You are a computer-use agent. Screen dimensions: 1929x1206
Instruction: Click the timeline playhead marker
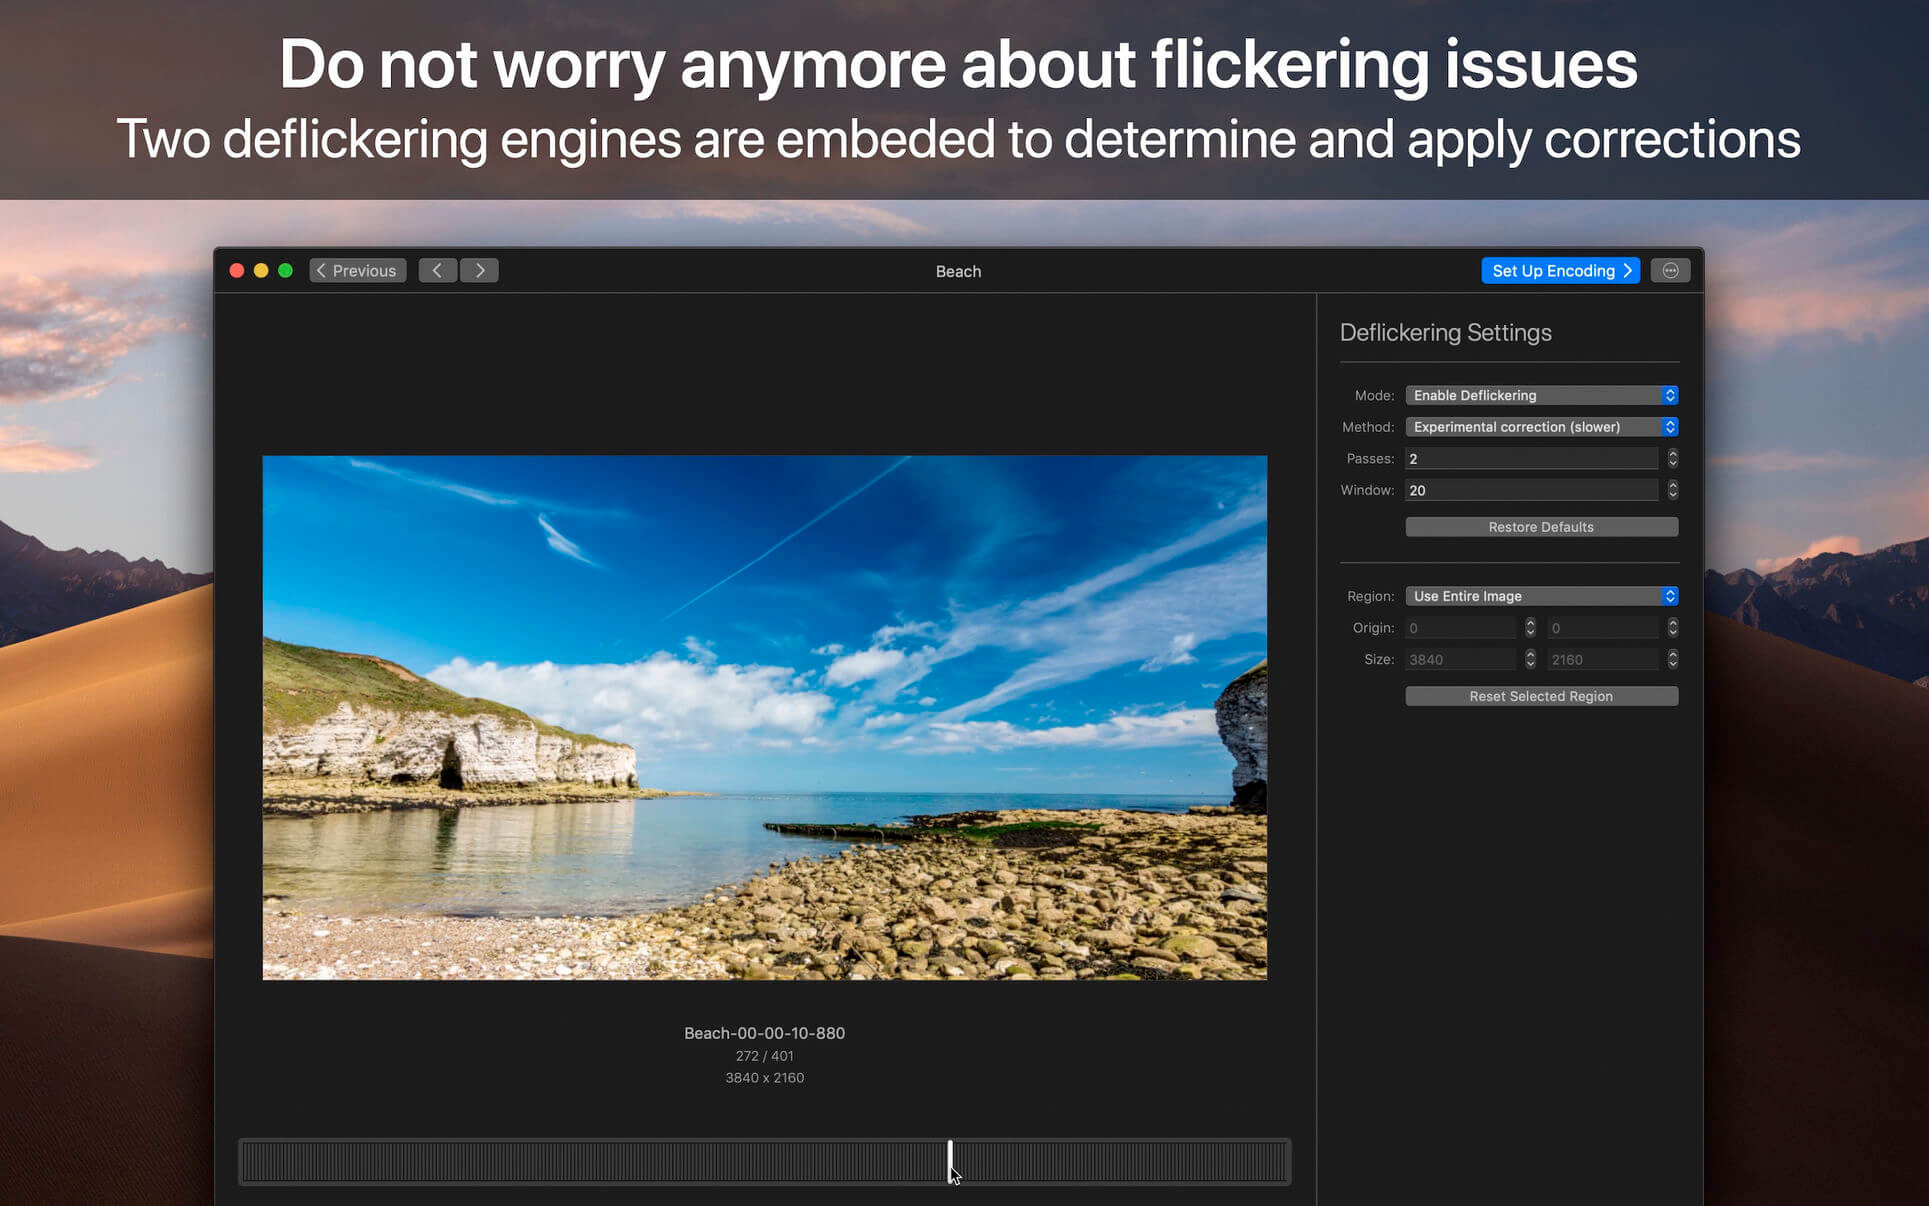950,1160
